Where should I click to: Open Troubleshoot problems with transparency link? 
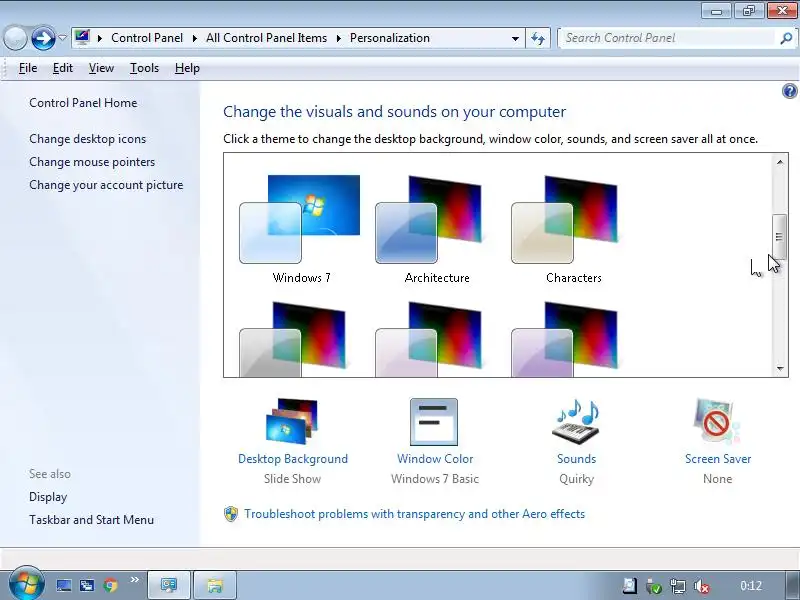414,514
